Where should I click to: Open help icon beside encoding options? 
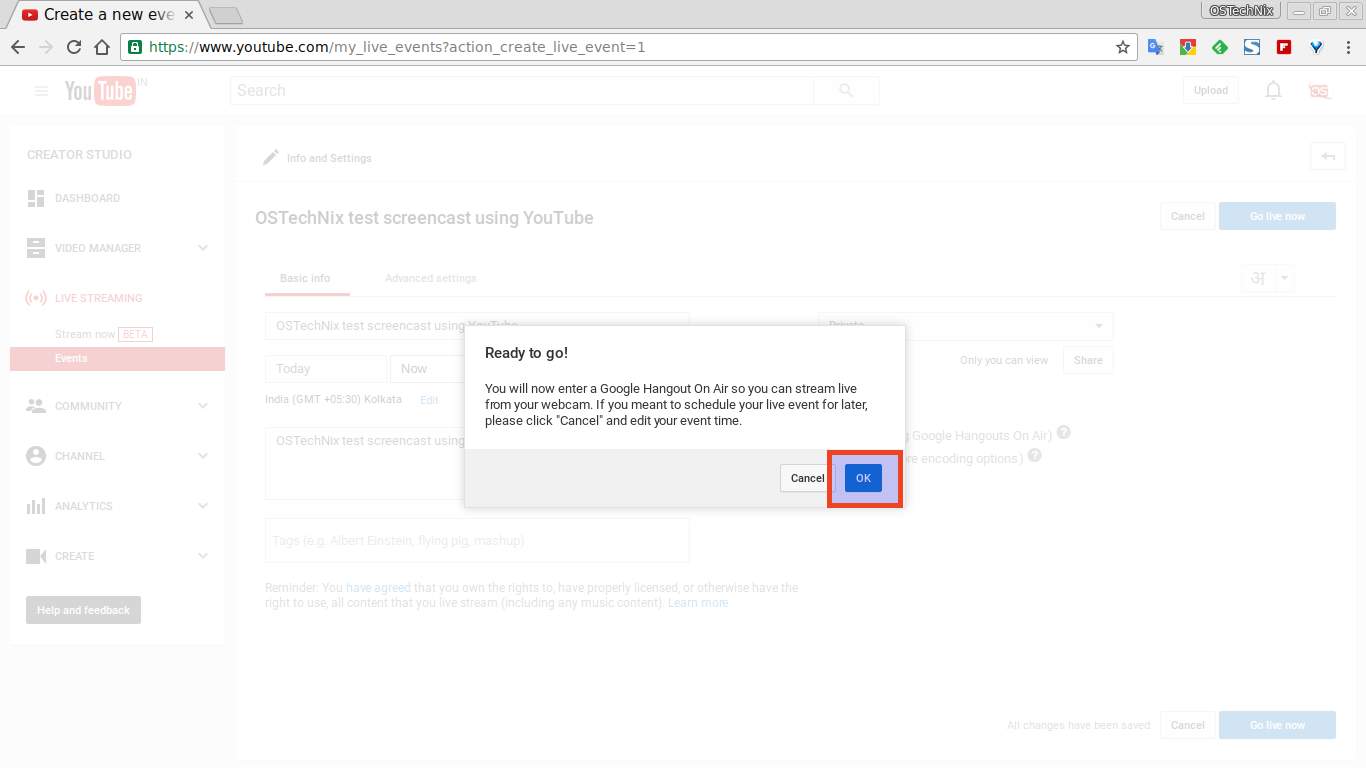click(x=1035, y=455)
